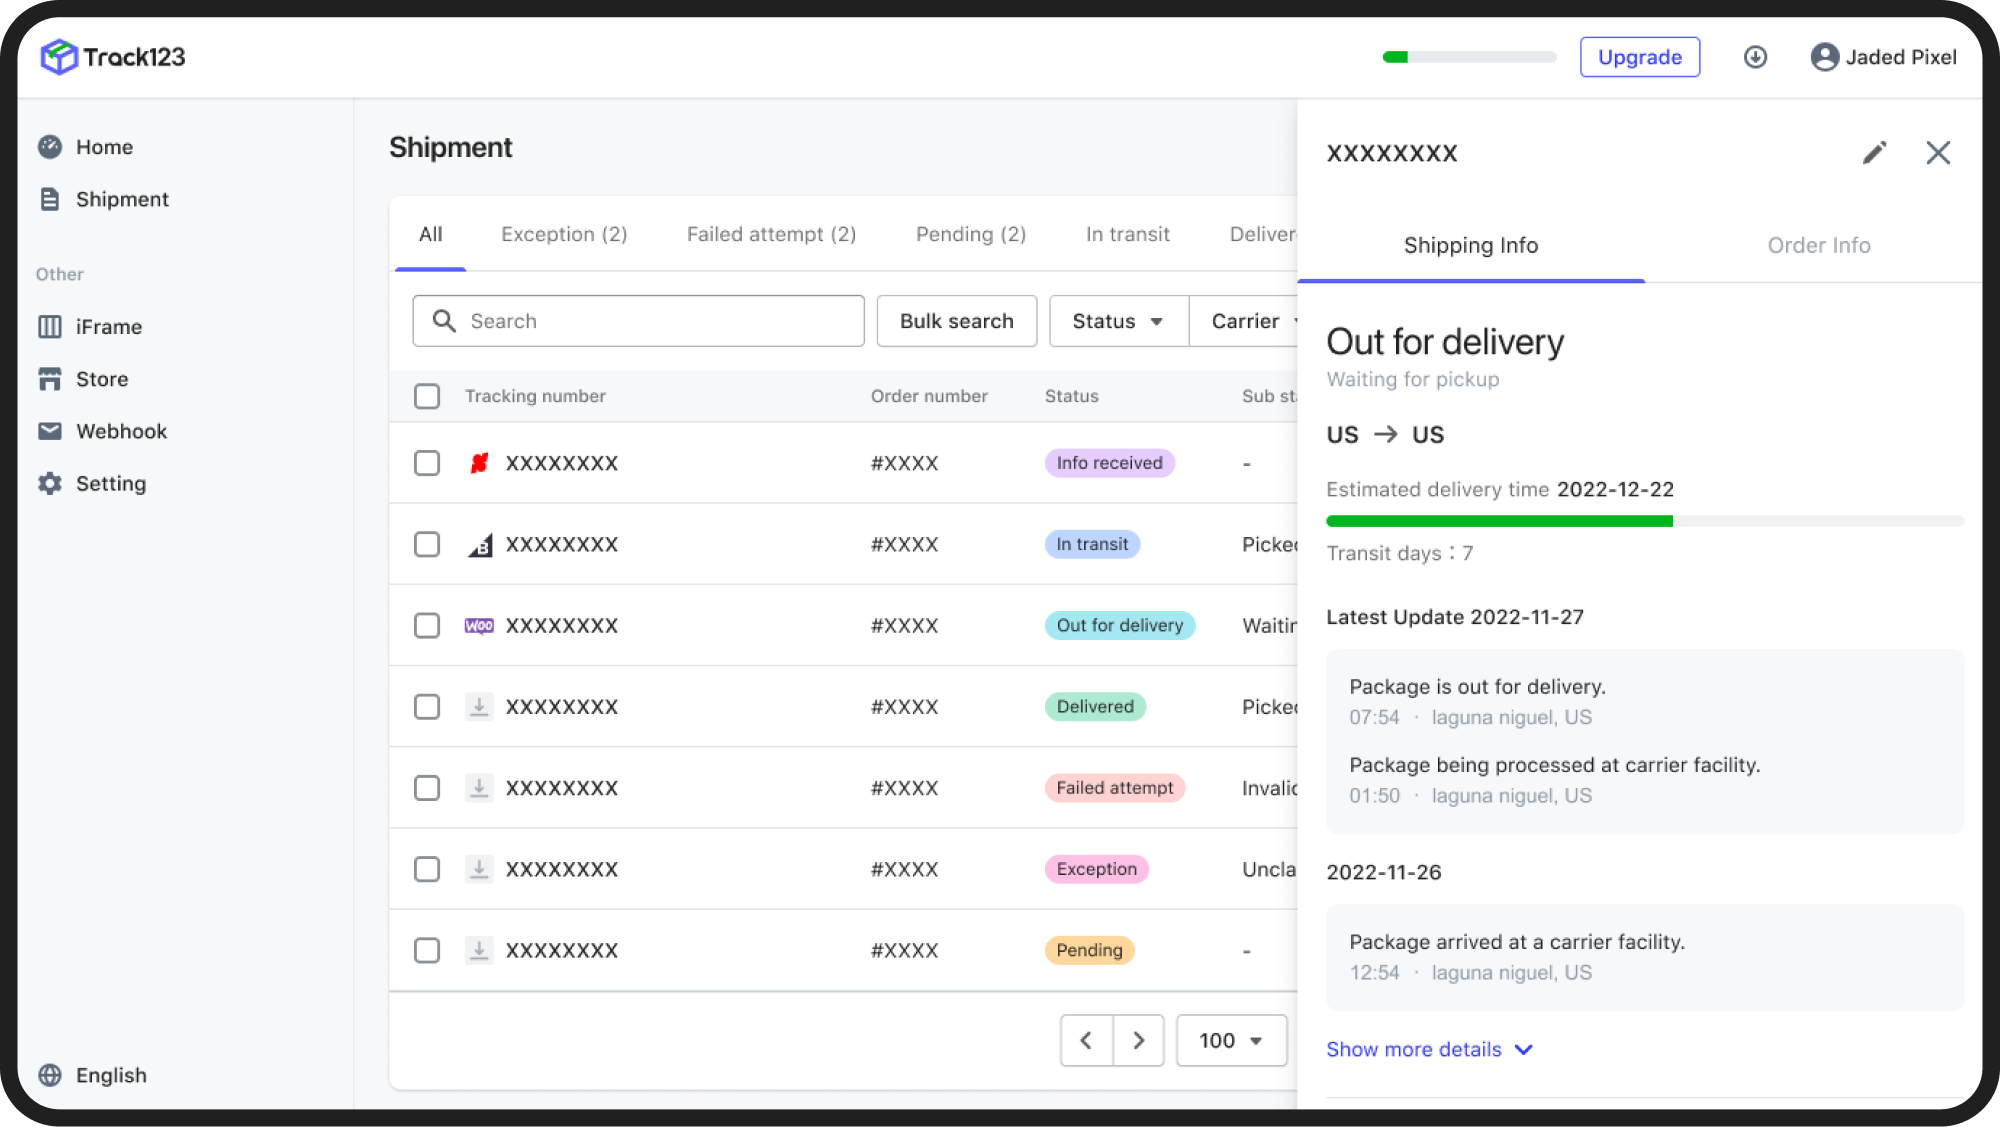Open the Status filter dropdown
Viewport: 2000px width, 1127px height.
(1117, 321)
